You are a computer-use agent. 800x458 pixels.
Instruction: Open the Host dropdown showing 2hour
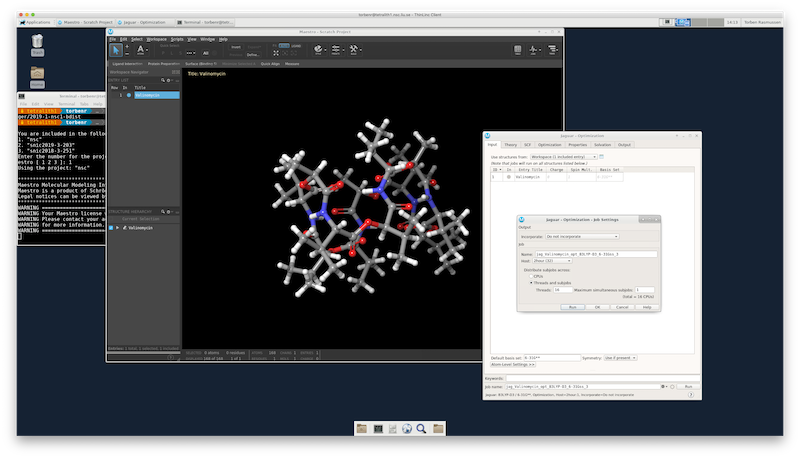[x=552, y=261]
